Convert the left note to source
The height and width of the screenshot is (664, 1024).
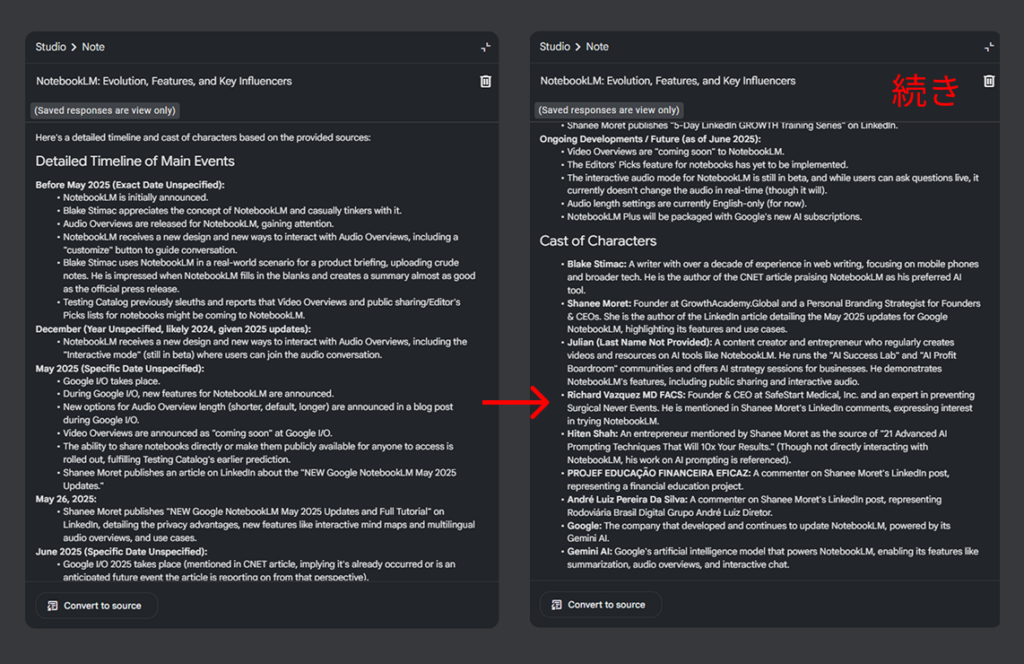[97, 606]
